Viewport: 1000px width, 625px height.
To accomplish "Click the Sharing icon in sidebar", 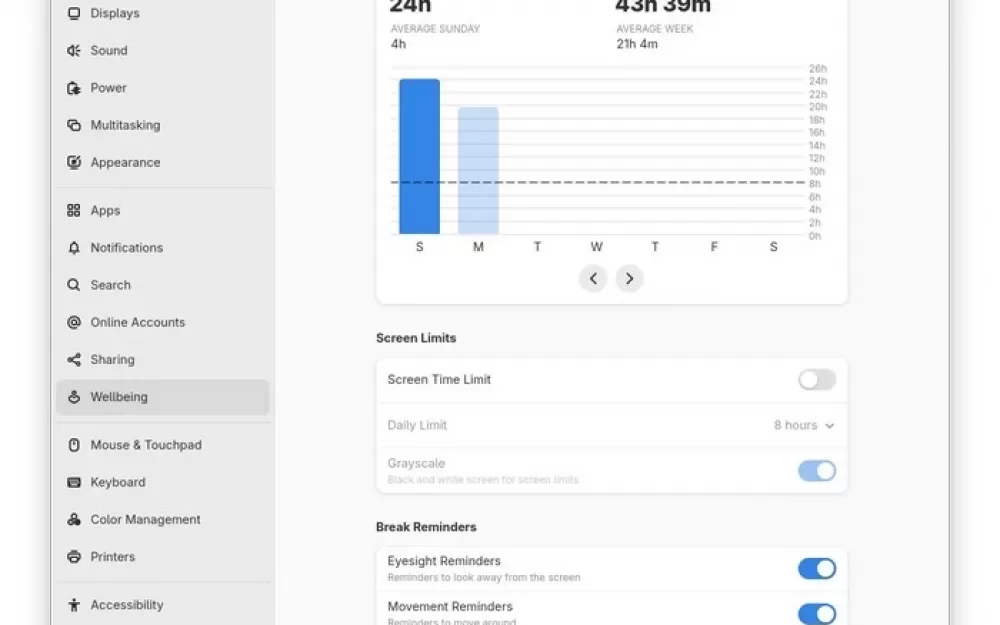I will [x=73, y=360].
